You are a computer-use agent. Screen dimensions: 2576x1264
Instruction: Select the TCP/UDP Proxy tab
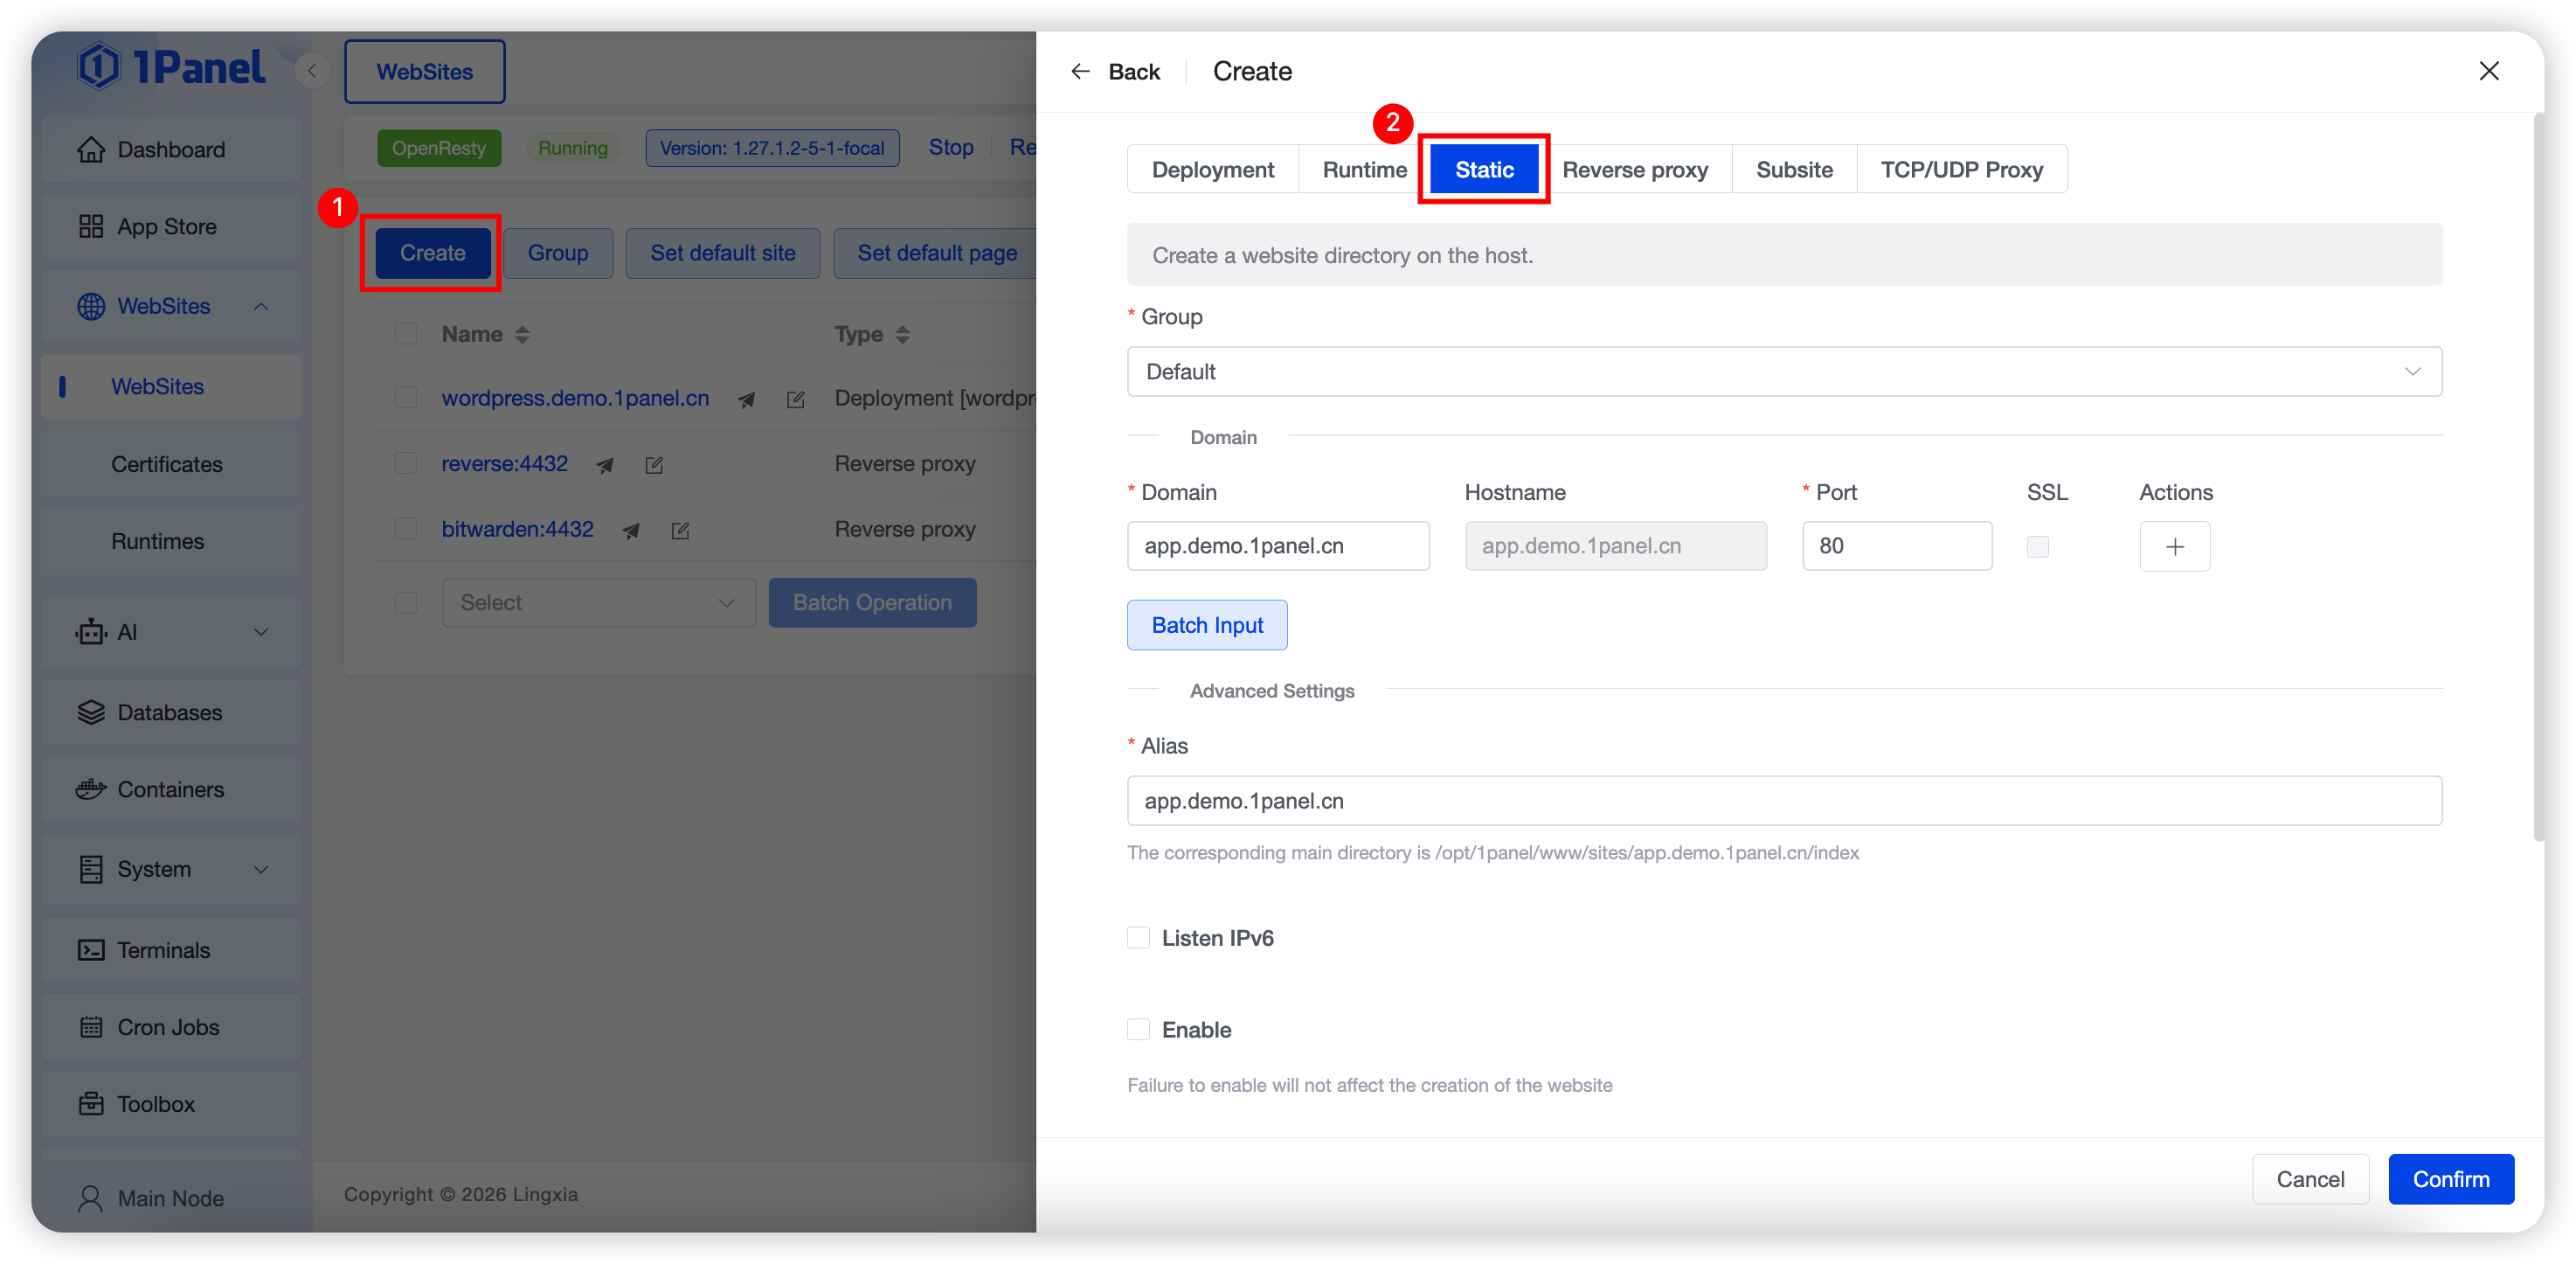click(x=1960, y=169)
